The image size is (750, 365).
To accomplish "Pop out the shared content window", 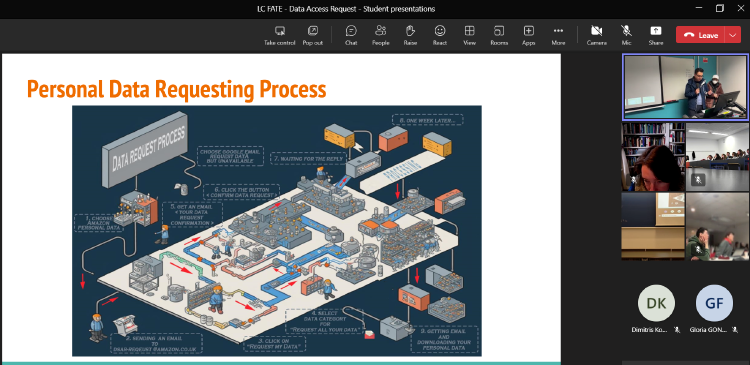I will [x=312, y=35].
